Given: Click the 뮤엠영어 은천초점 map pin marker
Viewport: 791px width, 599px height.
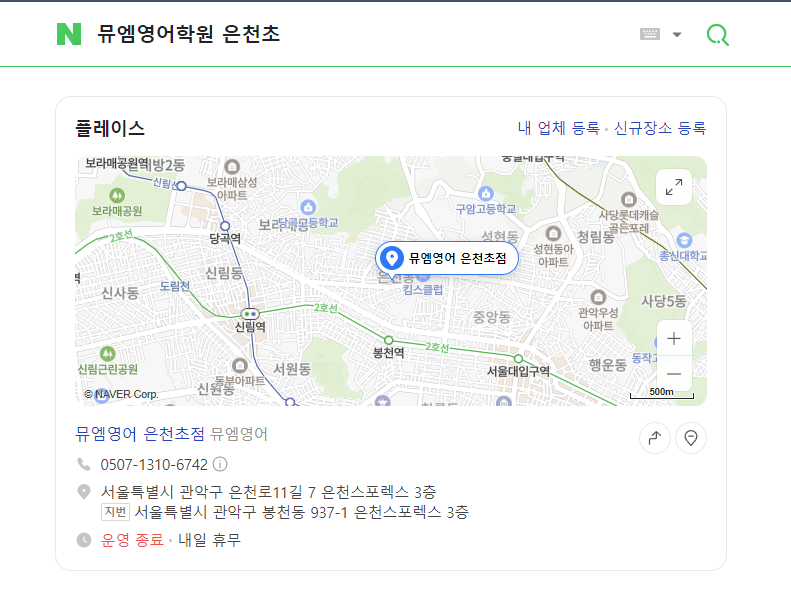Looking at the screenshot, I should [447, 258].
